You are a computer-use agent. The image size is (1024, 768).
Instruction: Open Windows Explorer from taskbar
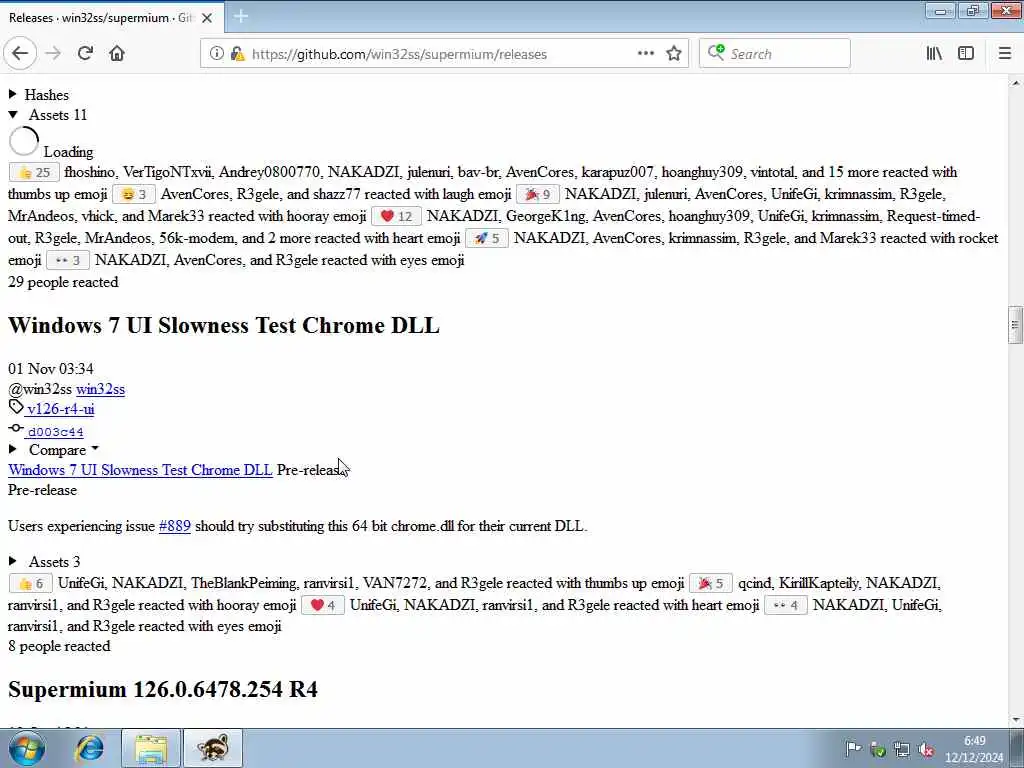[151, 748]
